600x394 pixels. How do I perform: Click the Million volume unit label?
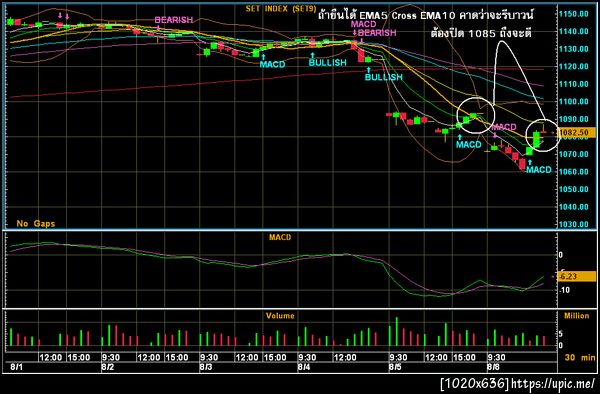[x=576, y=316]
